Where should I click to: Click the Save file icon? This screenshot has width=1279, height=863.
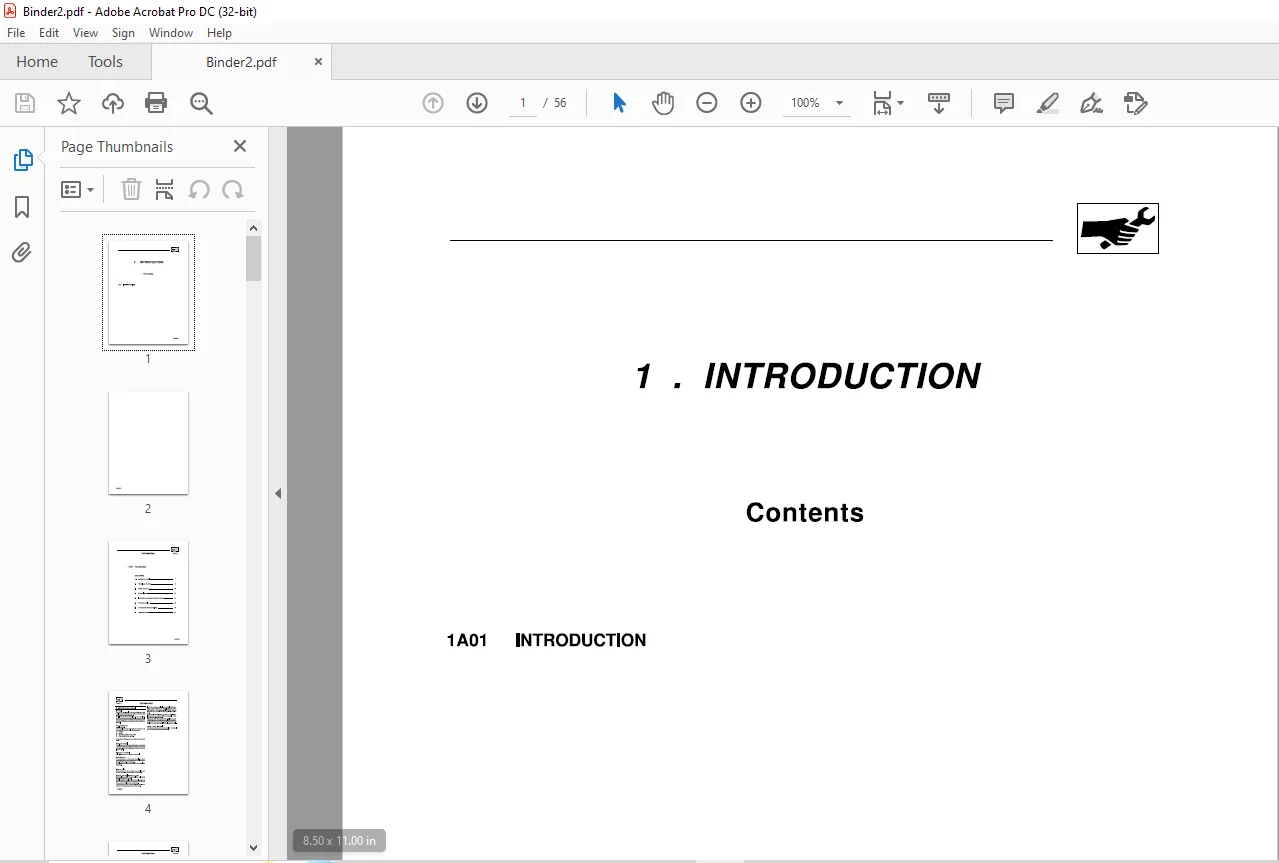(25, 103)
